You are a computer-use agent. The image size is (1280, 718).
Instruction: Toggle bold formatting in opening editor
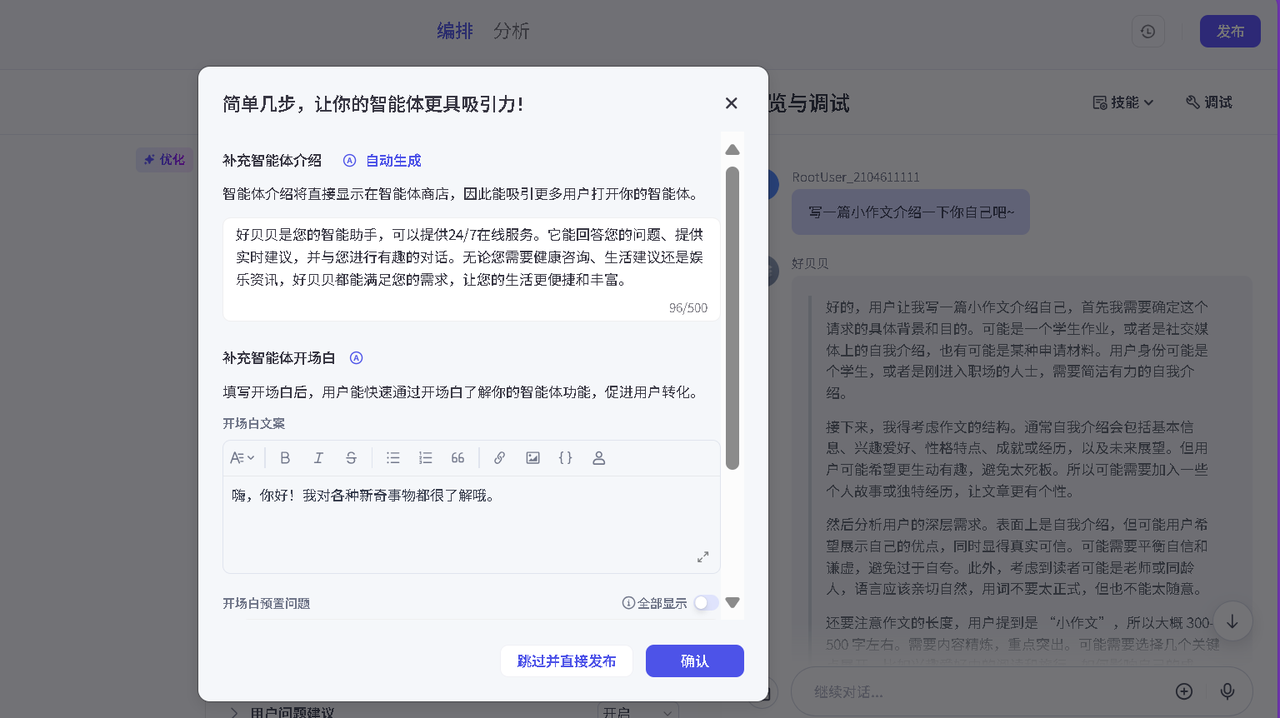click(x=285, y=458)
